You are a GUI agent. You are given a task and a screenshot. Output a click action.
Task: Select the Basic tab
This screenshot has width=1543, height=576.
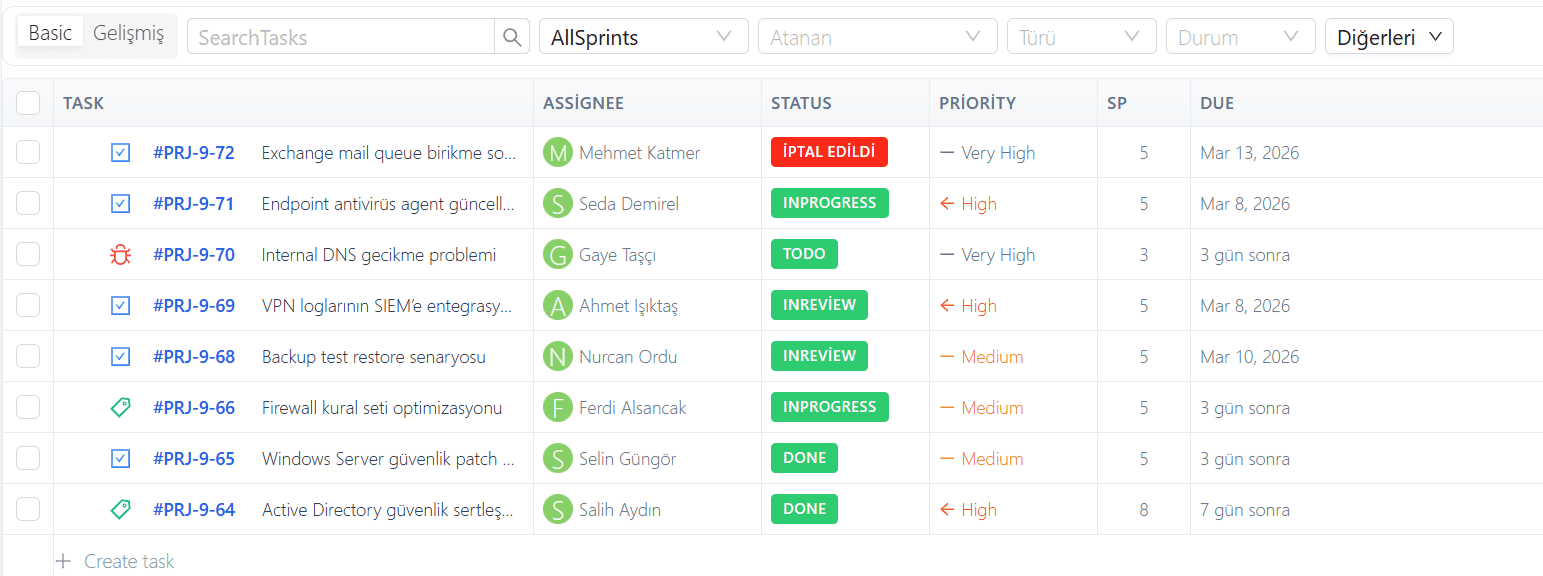point(50,33)
